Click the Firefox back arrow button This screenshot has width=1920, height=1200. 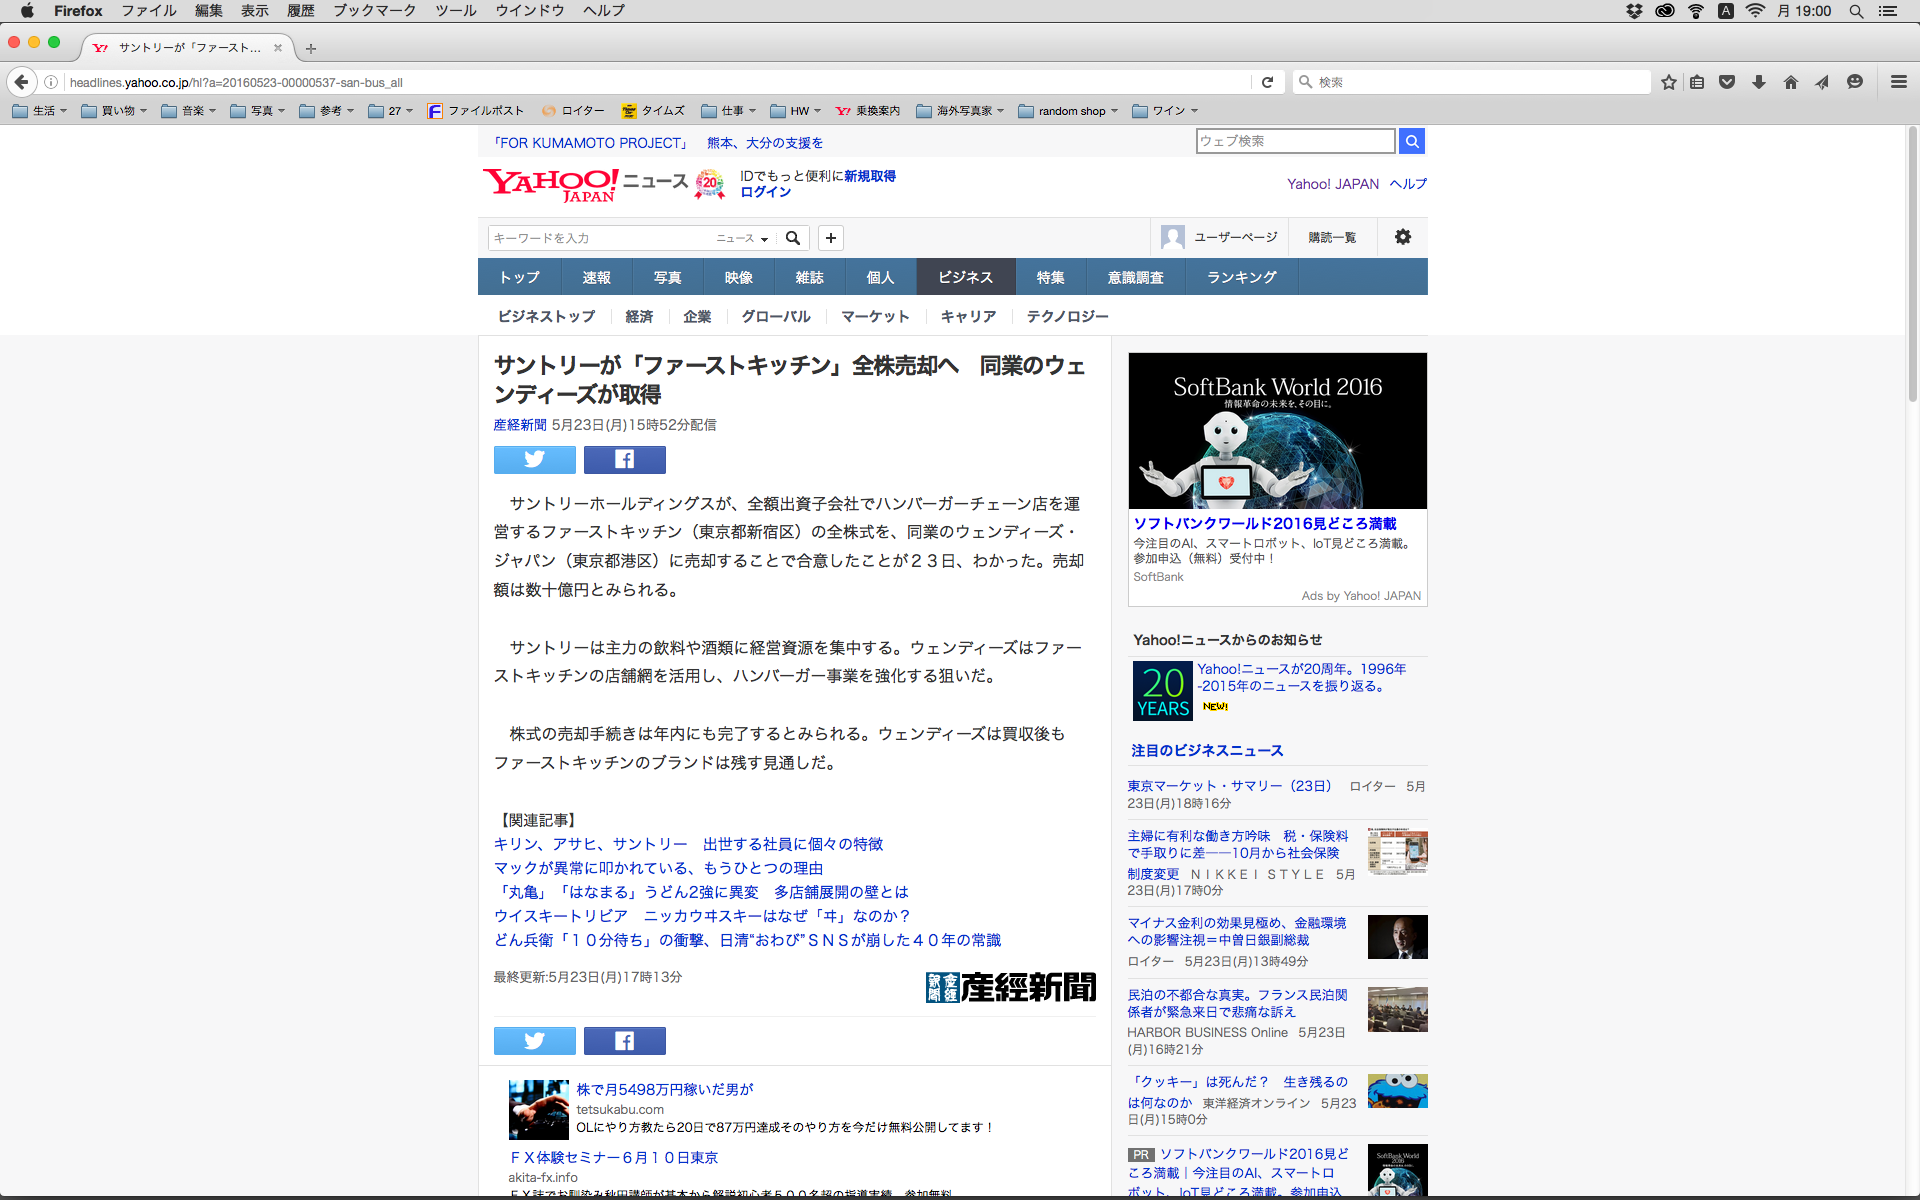click(21, 82)
